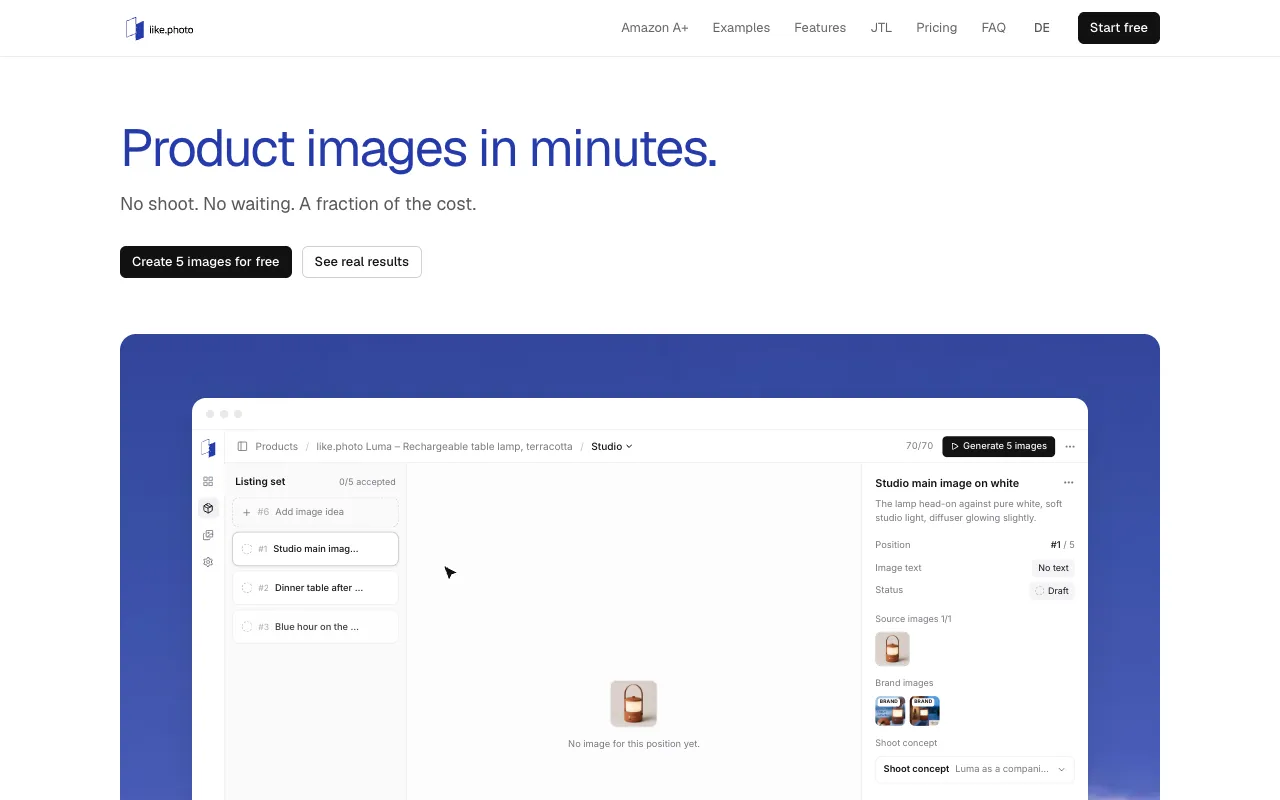This screenshot has height=800, width=1280.
Task: Open the three-dot menu for Studio main image
Action: tap(1068, 483)
